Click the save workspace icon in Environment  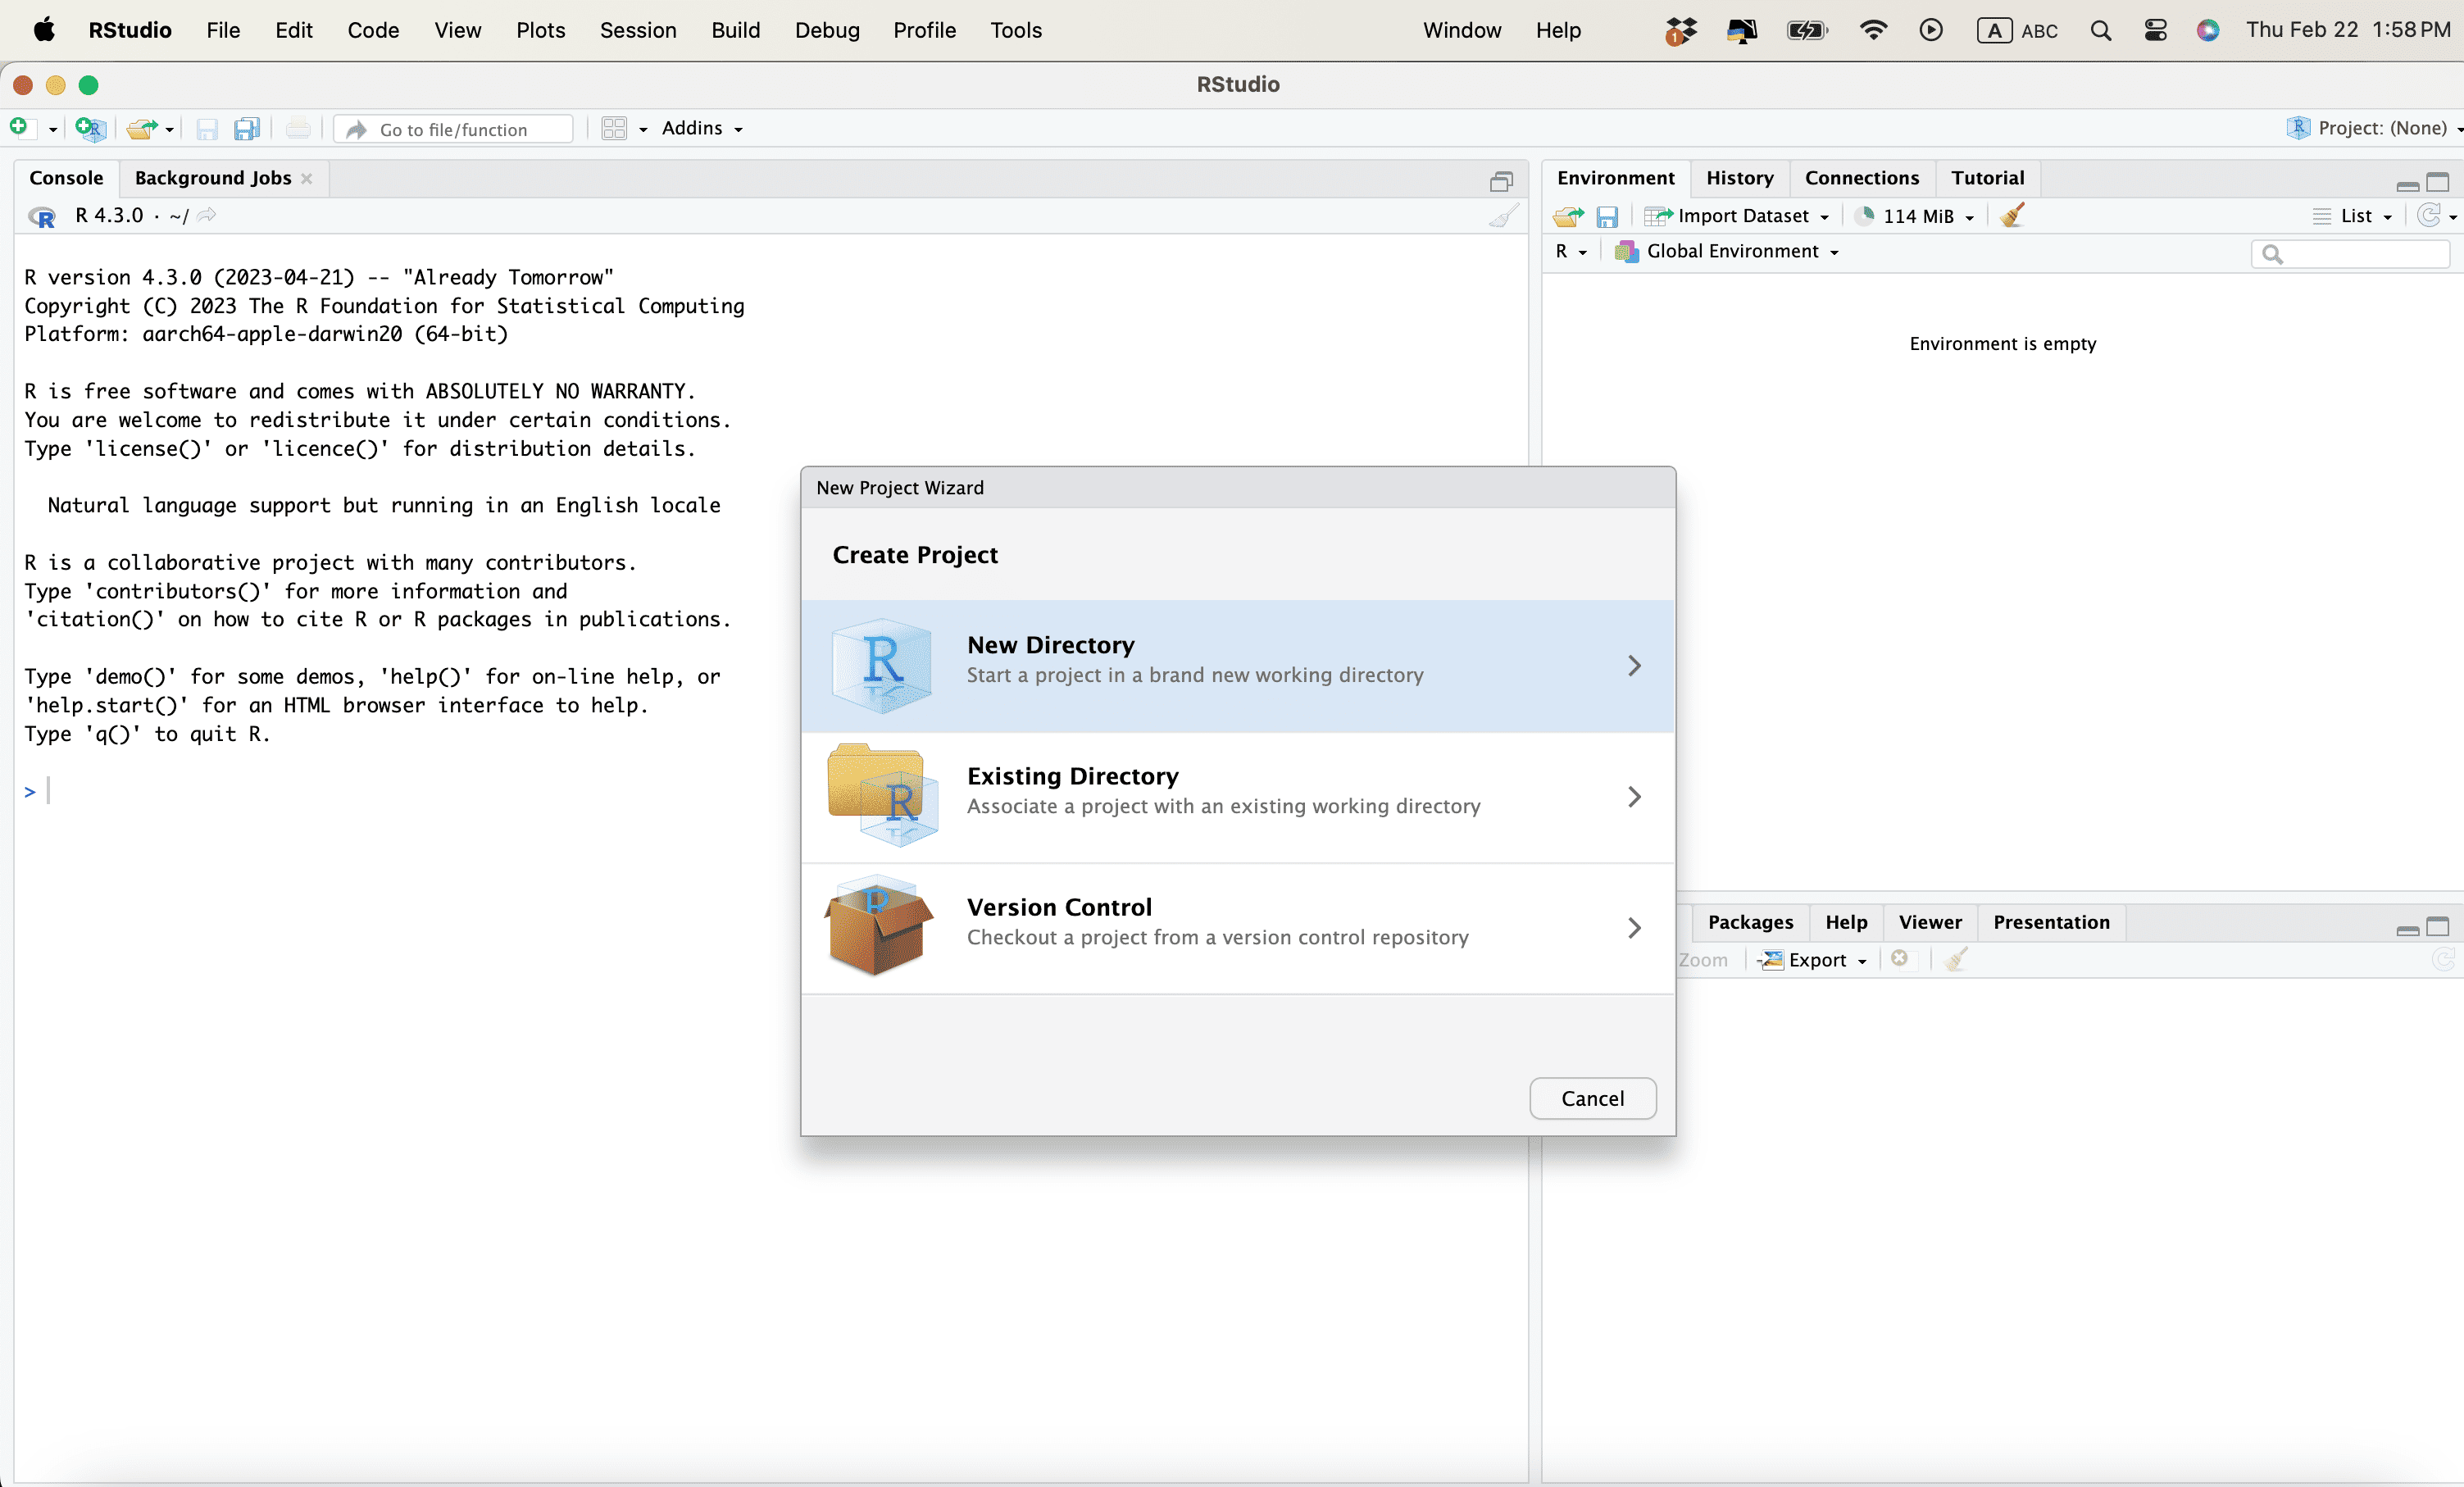click(x=1607, y=216)
